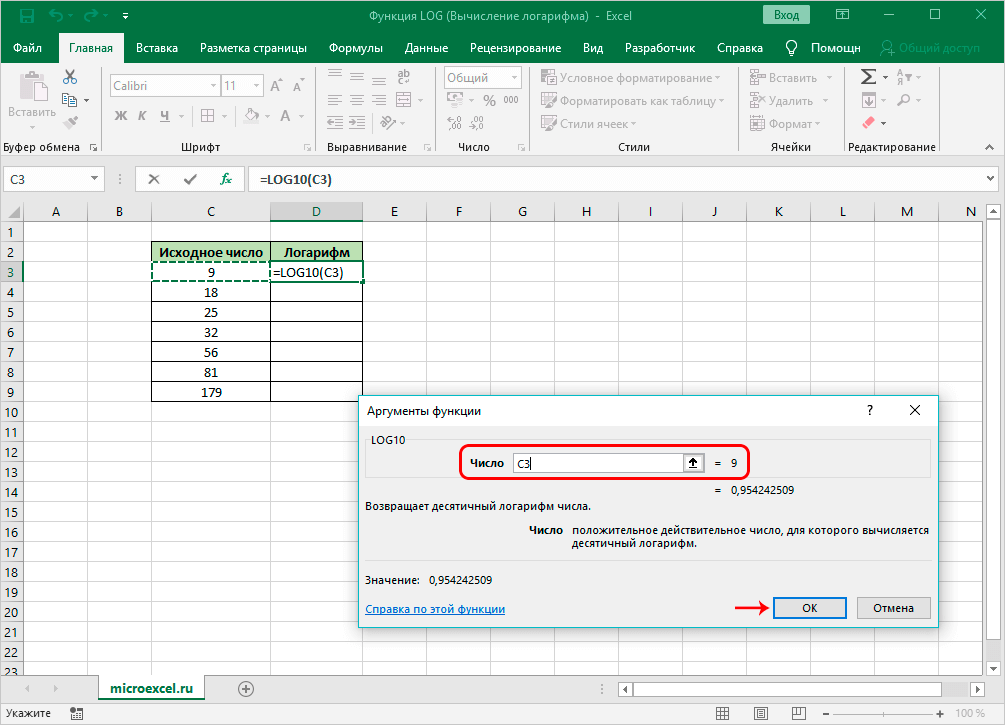The height and width of the screenshot is (725, 1005).
Task: Click the dialog help question mark
Action: coord(870,410)
